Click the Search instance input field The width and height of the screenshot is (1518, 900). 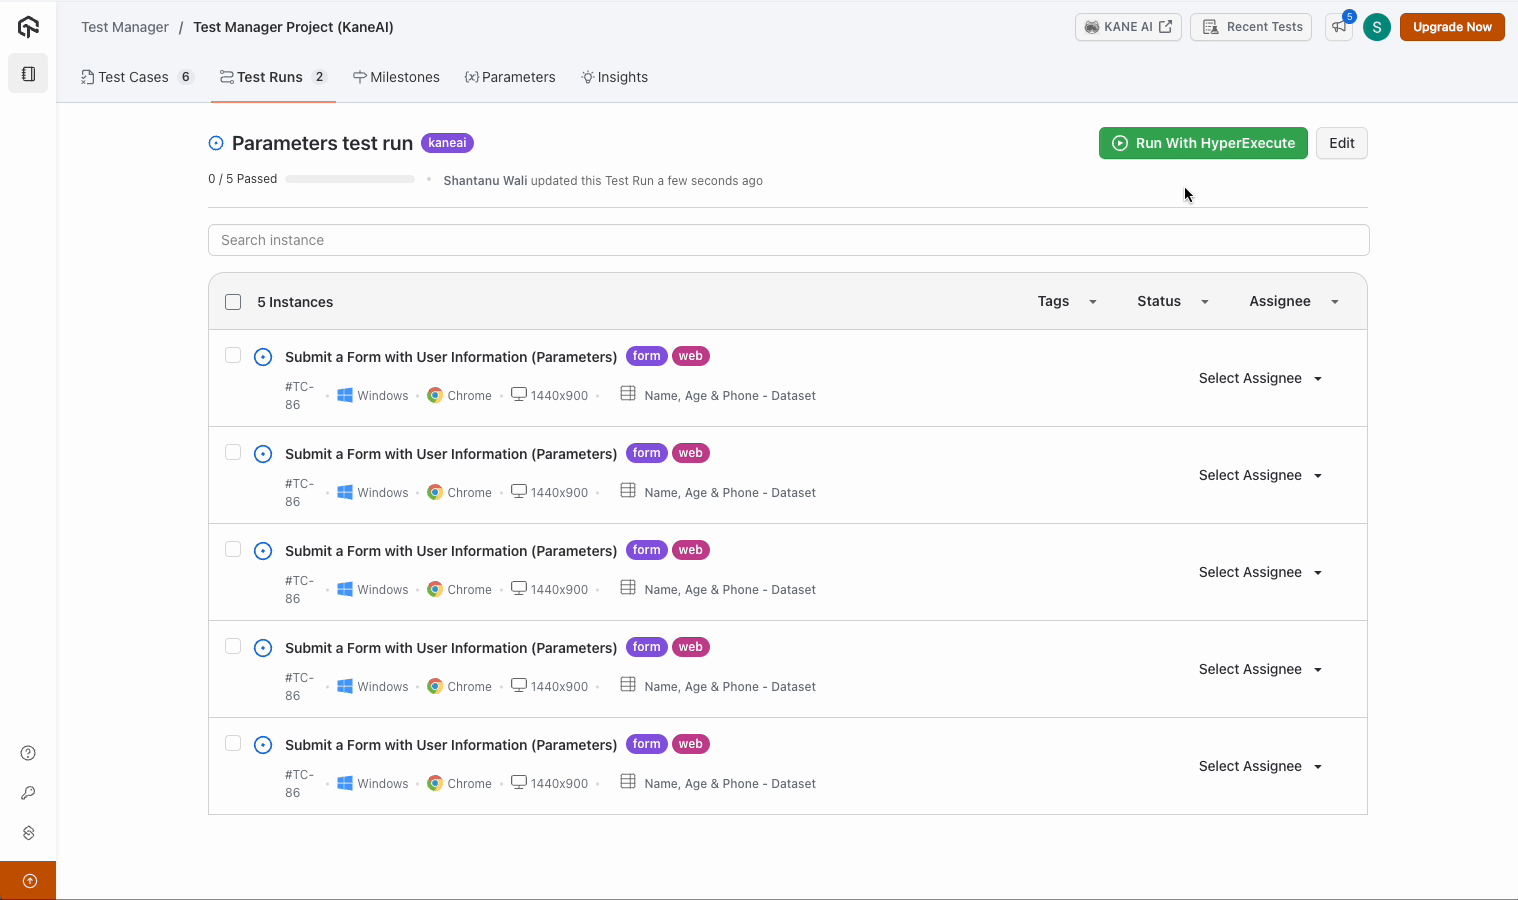tap(788, 240)
